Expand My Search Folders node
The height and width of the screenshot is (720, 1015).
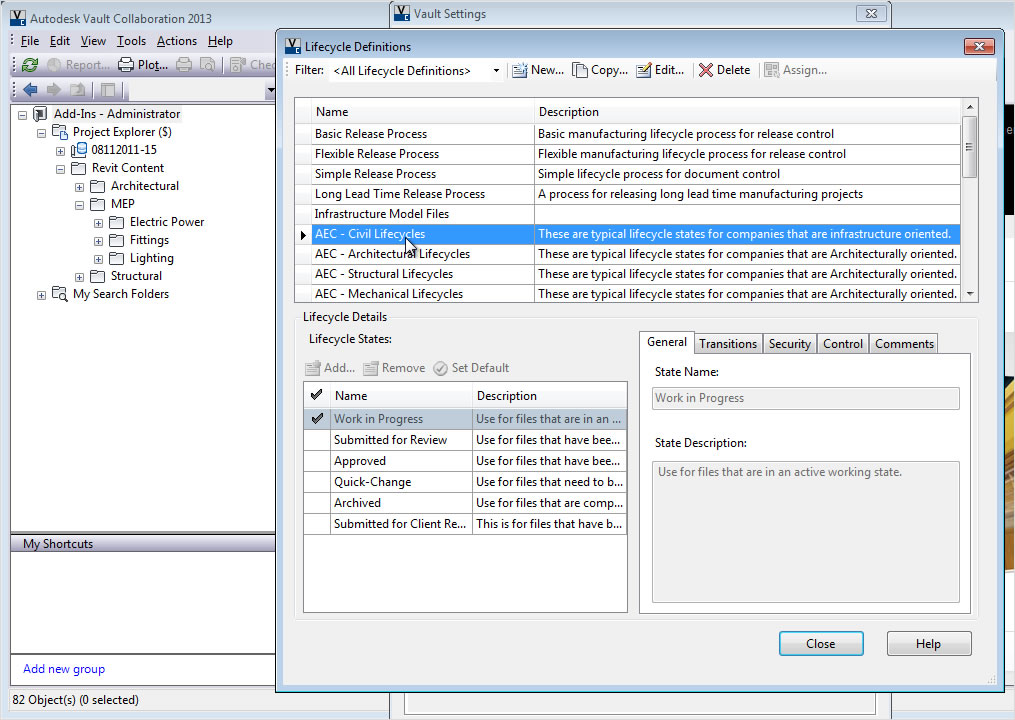(41, 295)
